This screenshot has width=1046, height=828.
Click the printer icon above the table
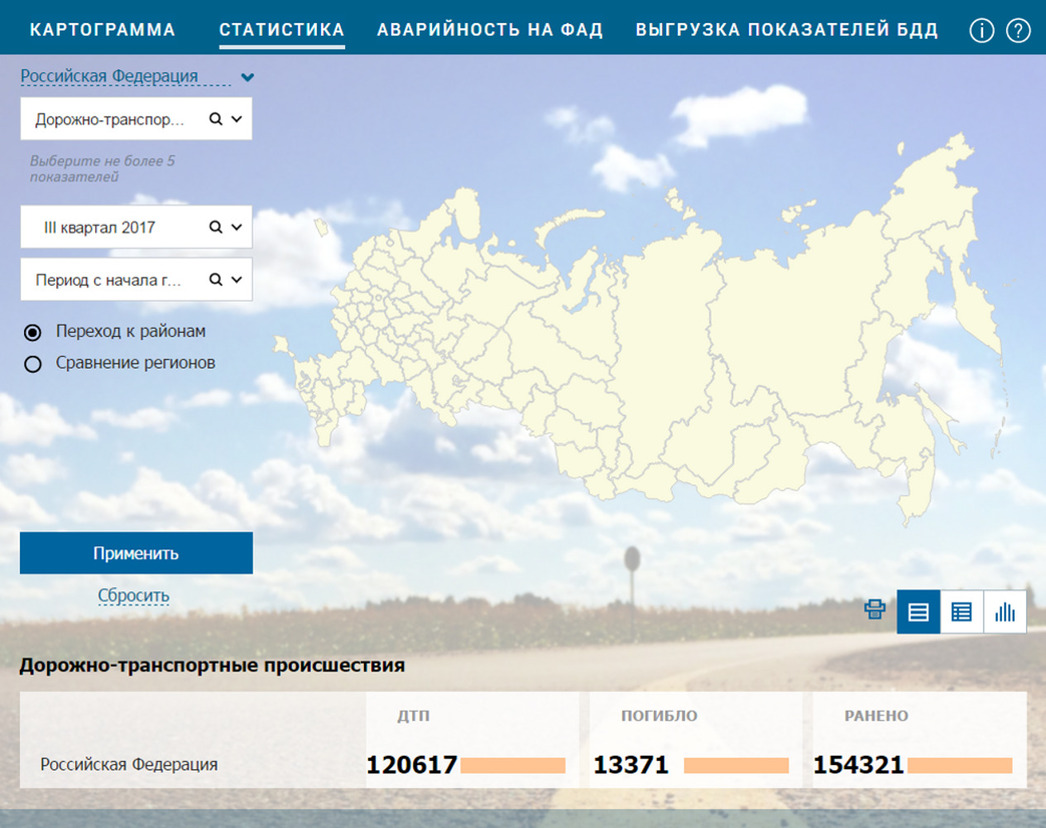[x=875, y=610]
